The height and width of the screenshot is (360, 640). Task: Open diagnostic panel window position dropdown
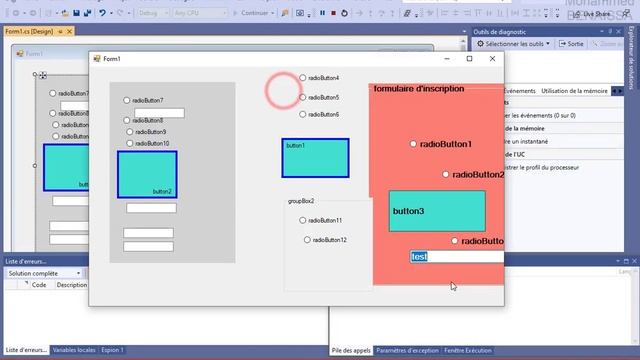click(602, 31)
